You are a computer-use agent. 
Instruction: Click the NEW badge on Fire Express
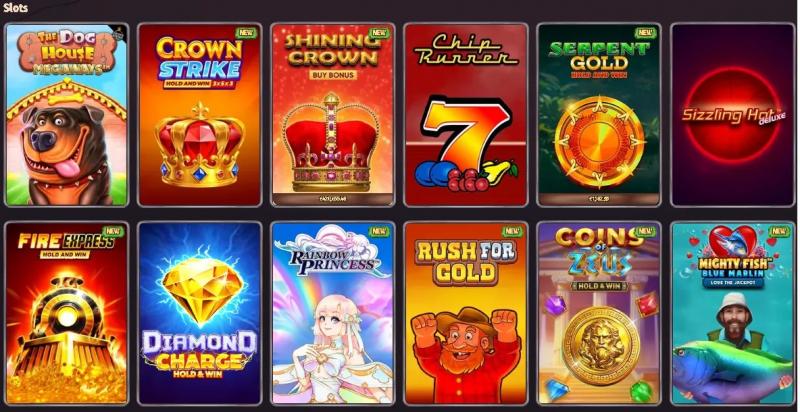click(113, 231)
